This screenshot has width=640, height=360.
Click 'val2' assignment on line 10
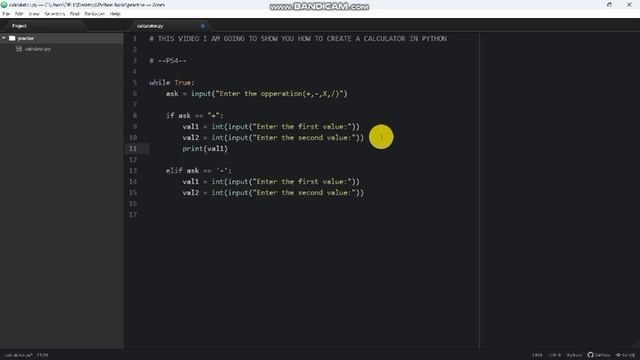[x=273, y=138]
